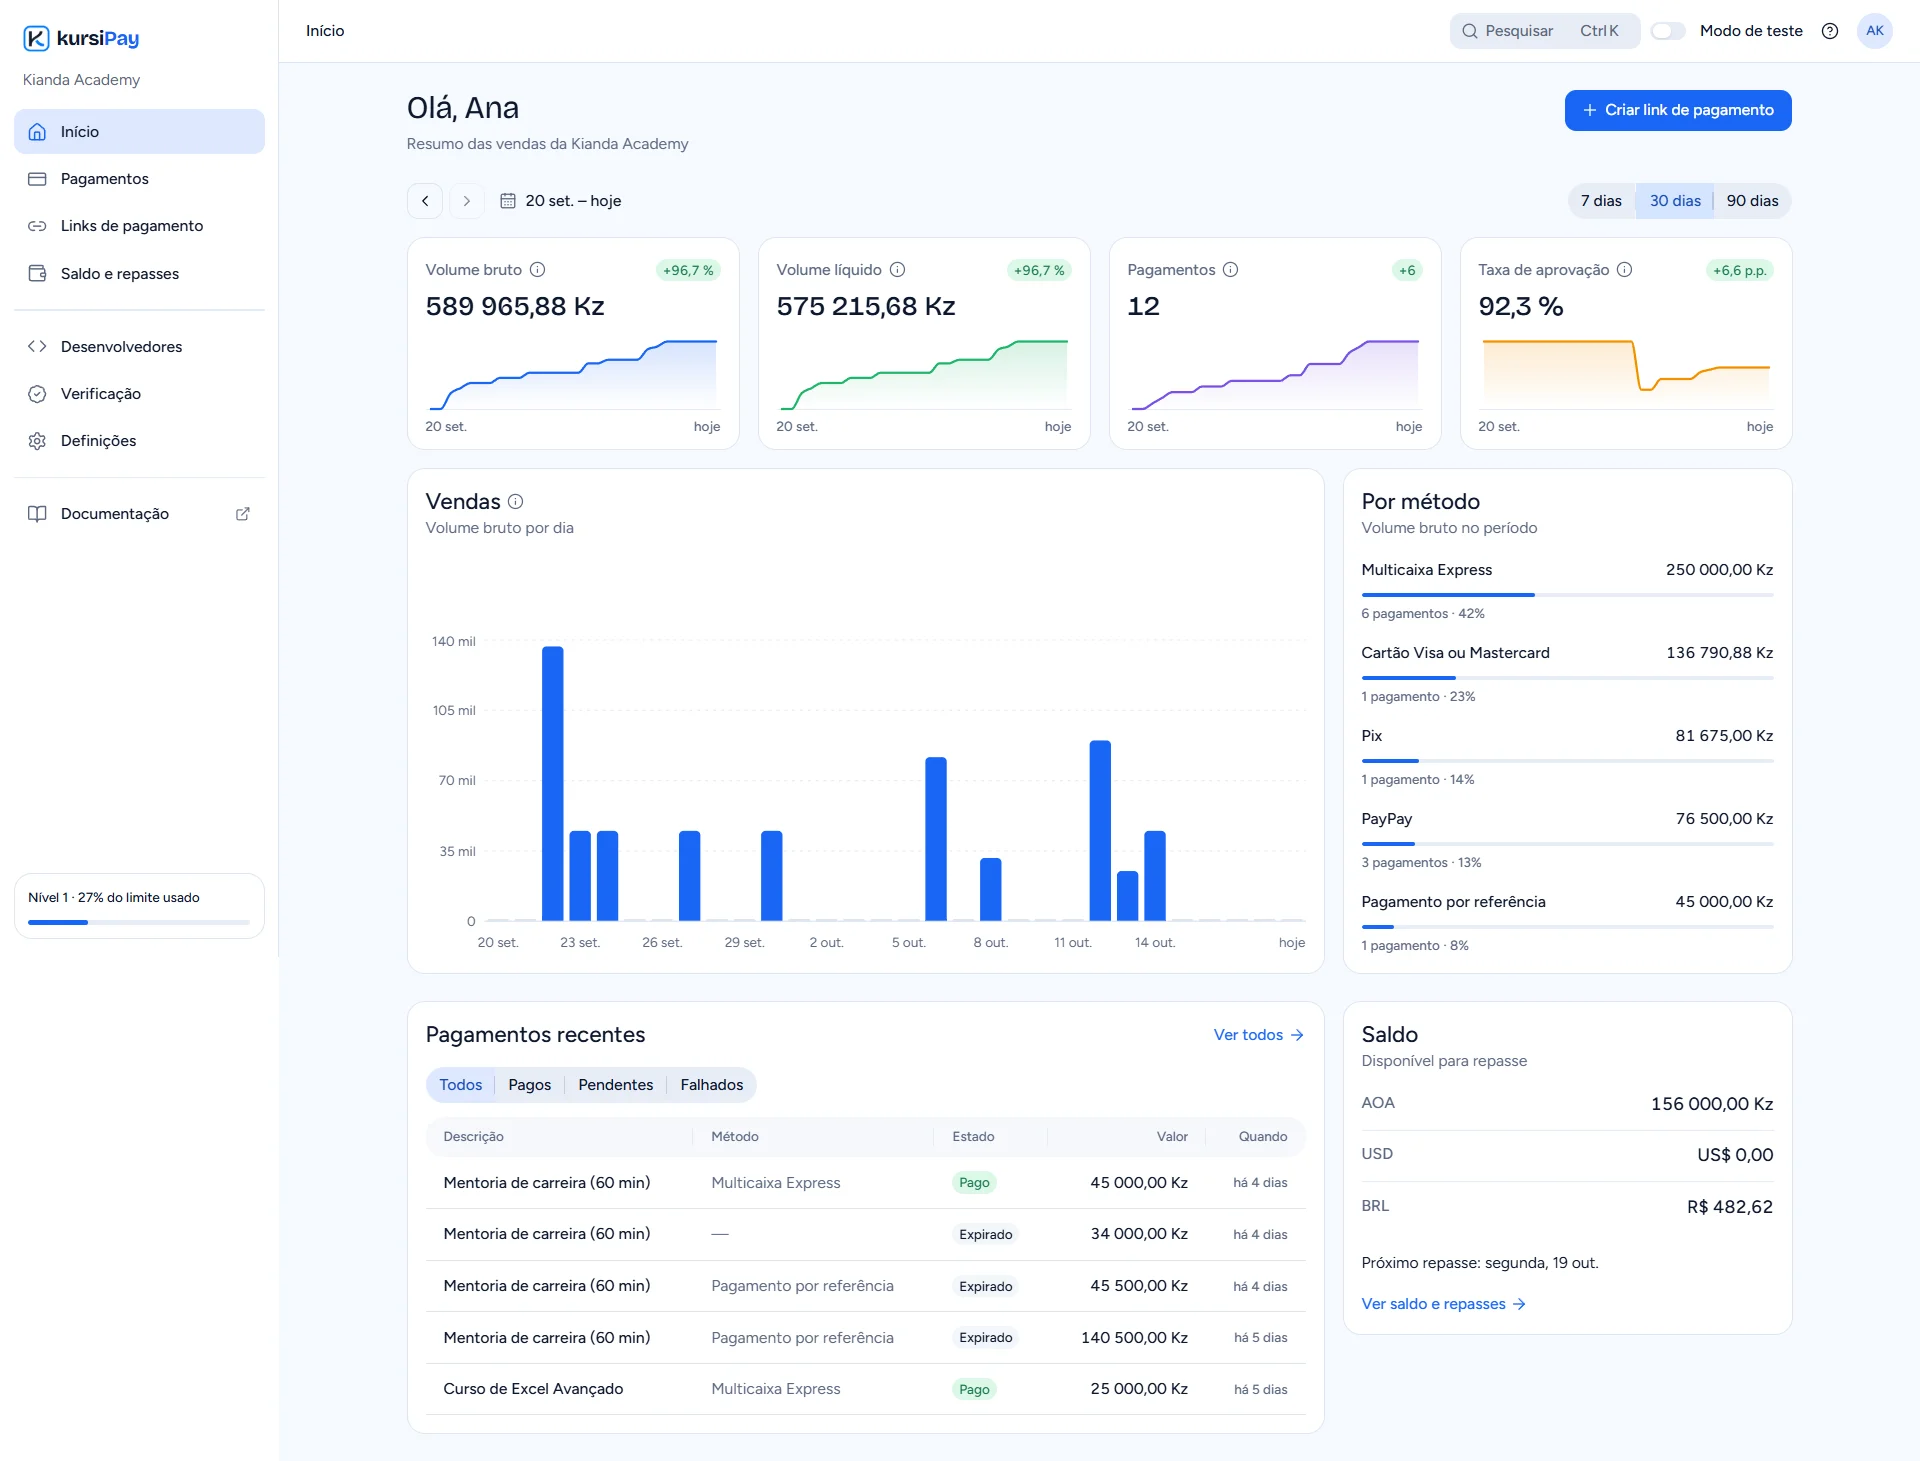Click the Pagamentos card info icon
The height and width of the screenshot is (1461, 1920).
pos(1231,270)
